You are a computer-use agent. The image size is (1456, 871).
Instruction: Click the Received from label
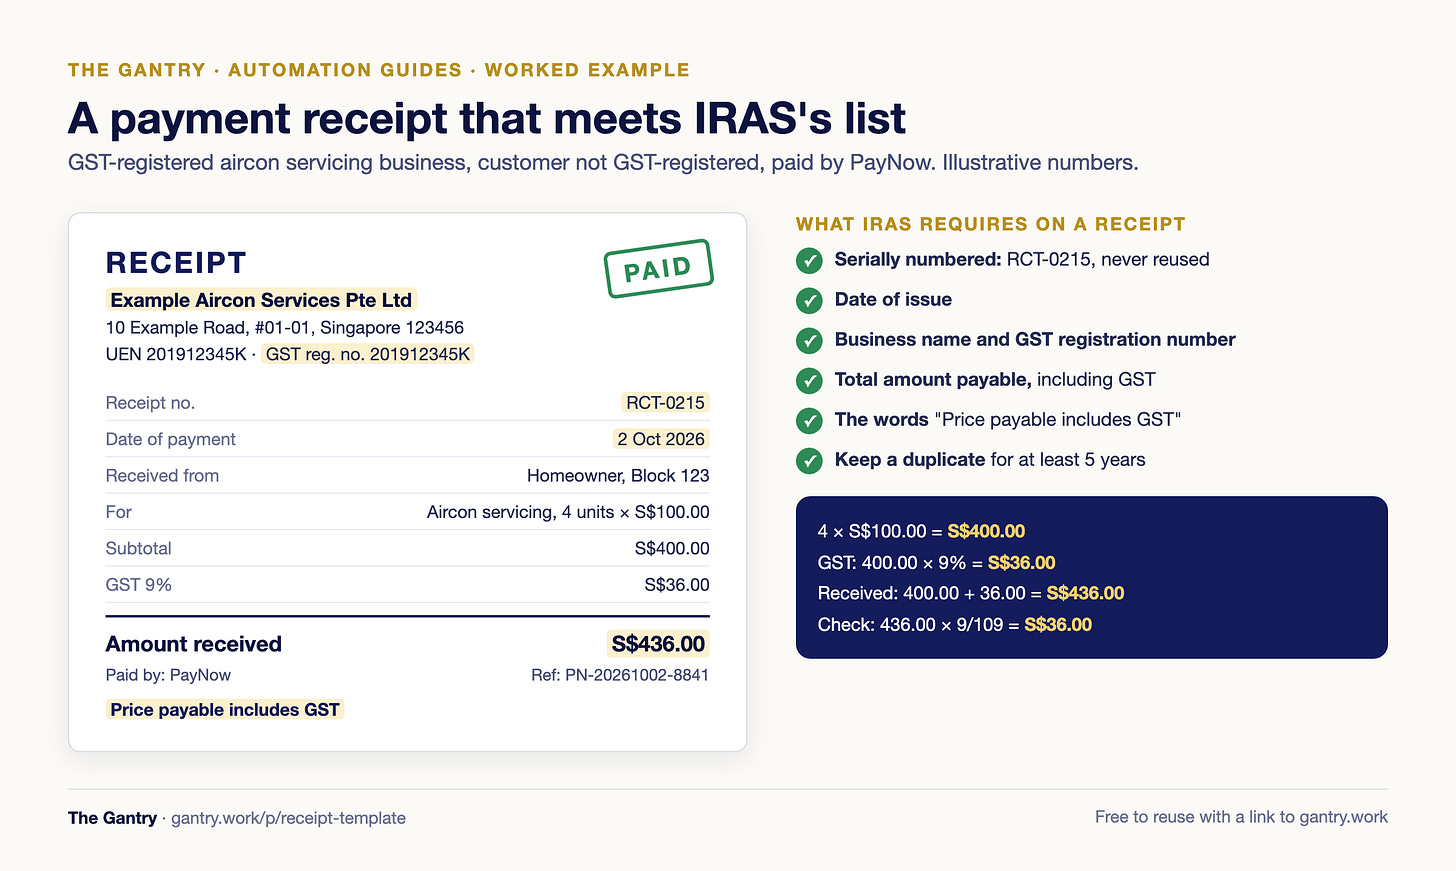tap(162, 476)
